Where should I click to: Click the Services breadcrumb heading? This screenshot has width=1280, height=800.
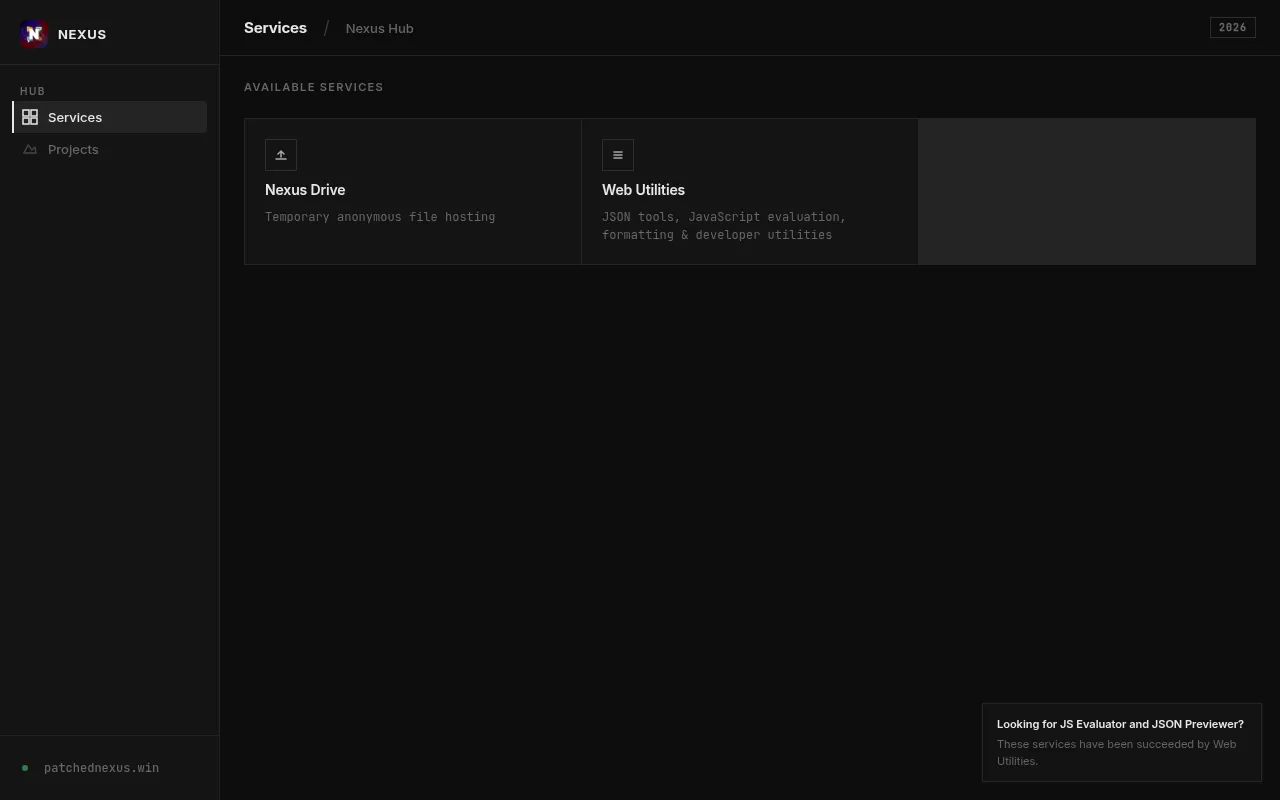tap(275, 28)
